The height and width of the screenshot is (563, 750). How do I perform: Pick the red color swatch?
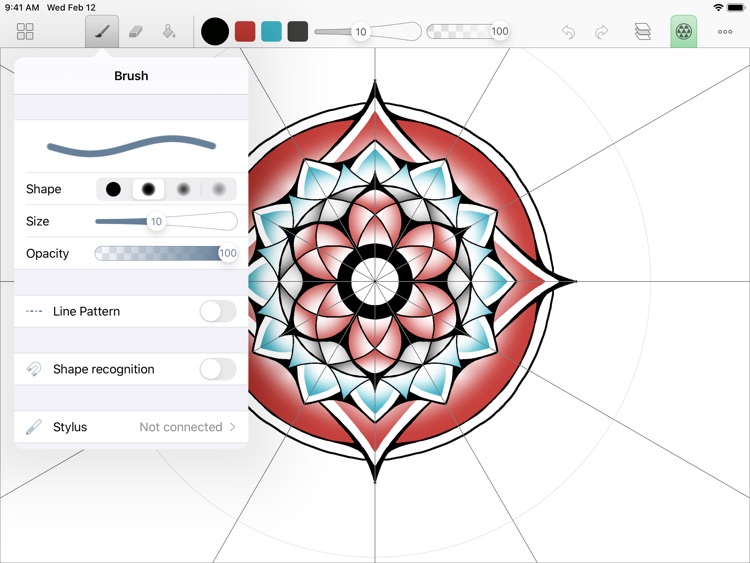245,31
